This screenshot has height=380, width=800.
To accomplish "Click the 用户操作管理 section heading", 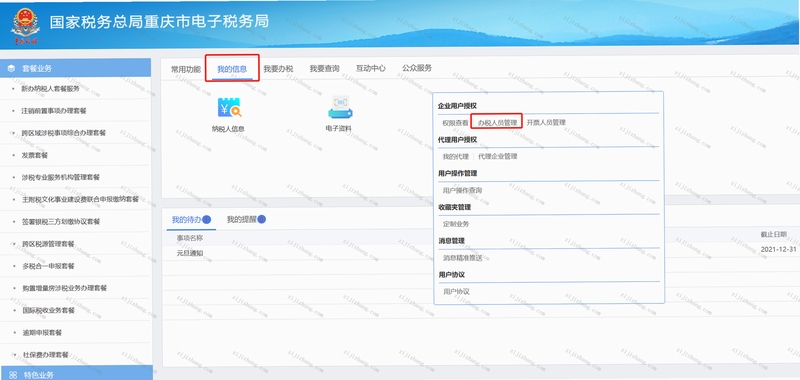I will point(457,173).
